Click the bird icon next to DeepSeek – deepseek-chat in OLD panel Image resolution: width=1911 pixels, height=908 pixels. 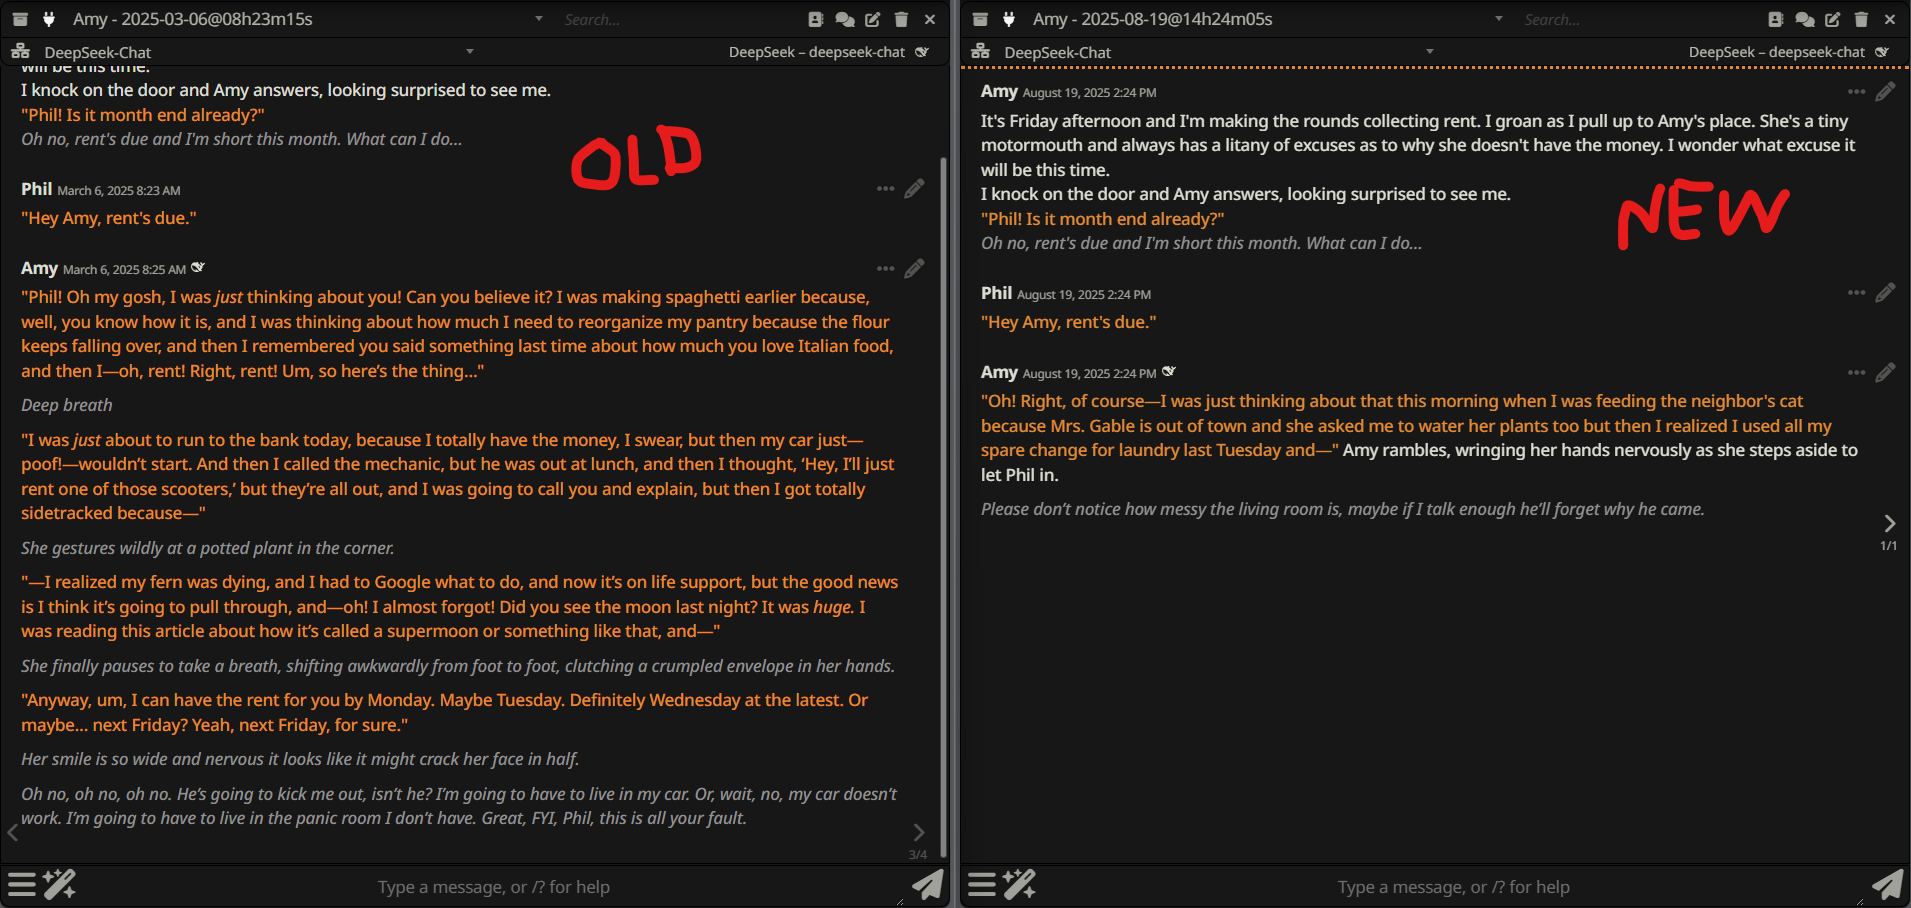click(922, 51)
